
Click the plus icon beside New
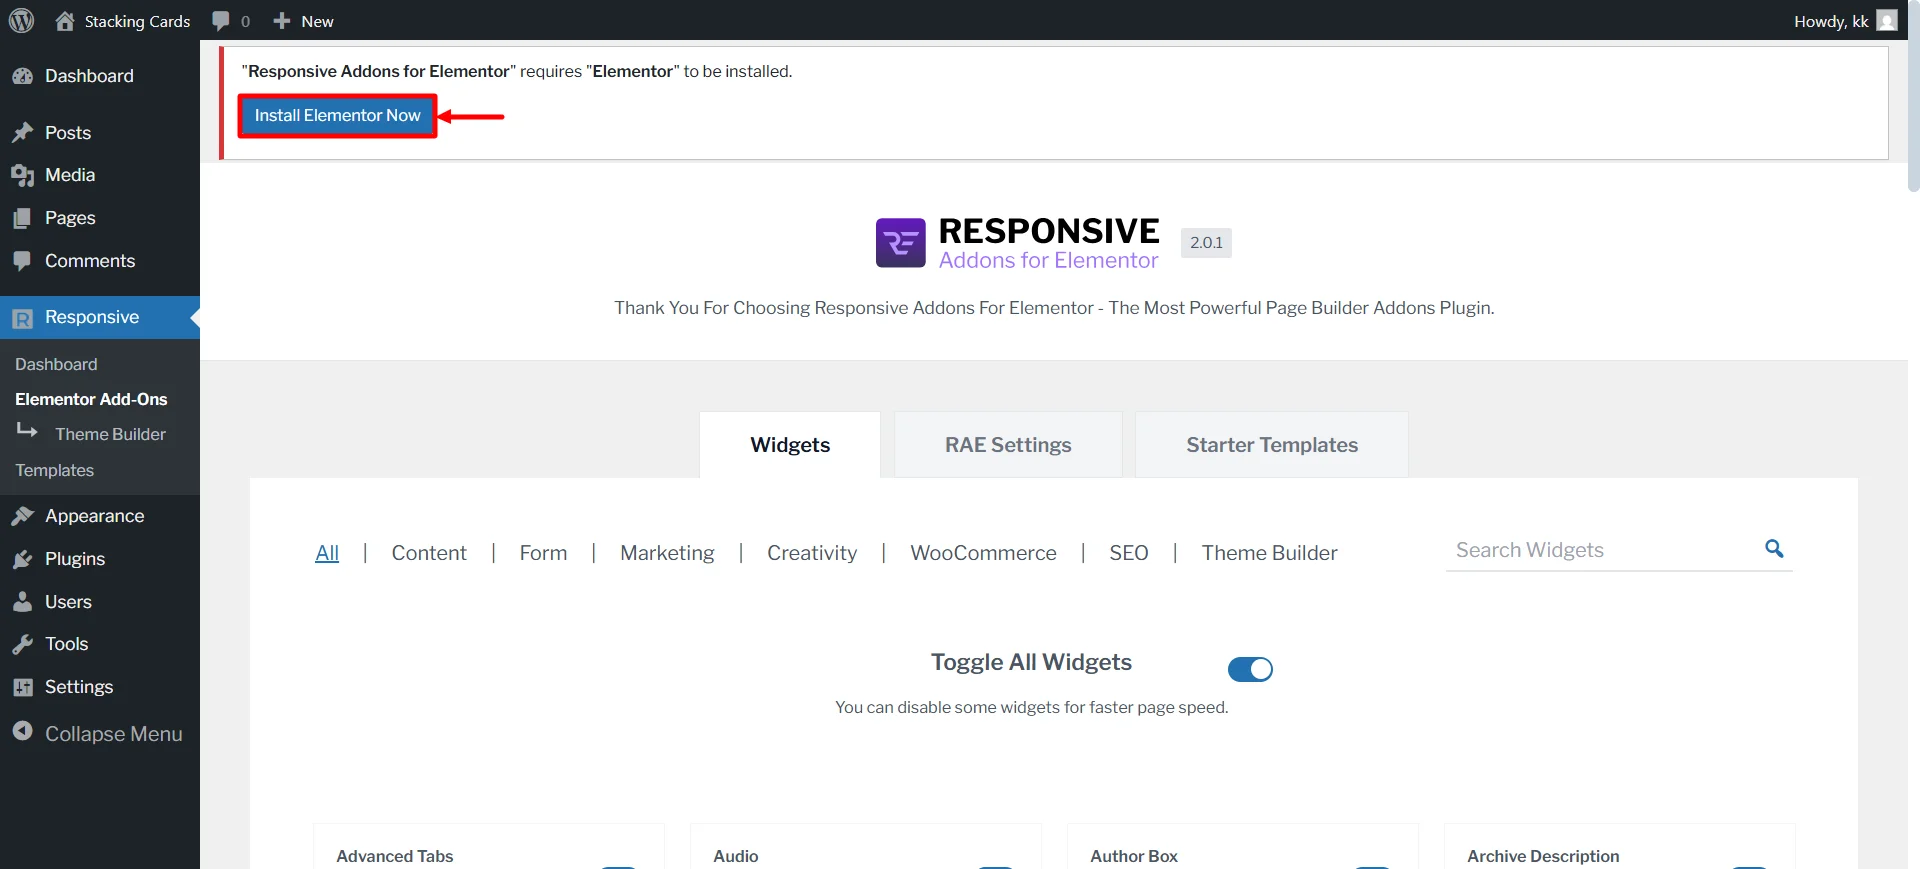coord(282,21)
